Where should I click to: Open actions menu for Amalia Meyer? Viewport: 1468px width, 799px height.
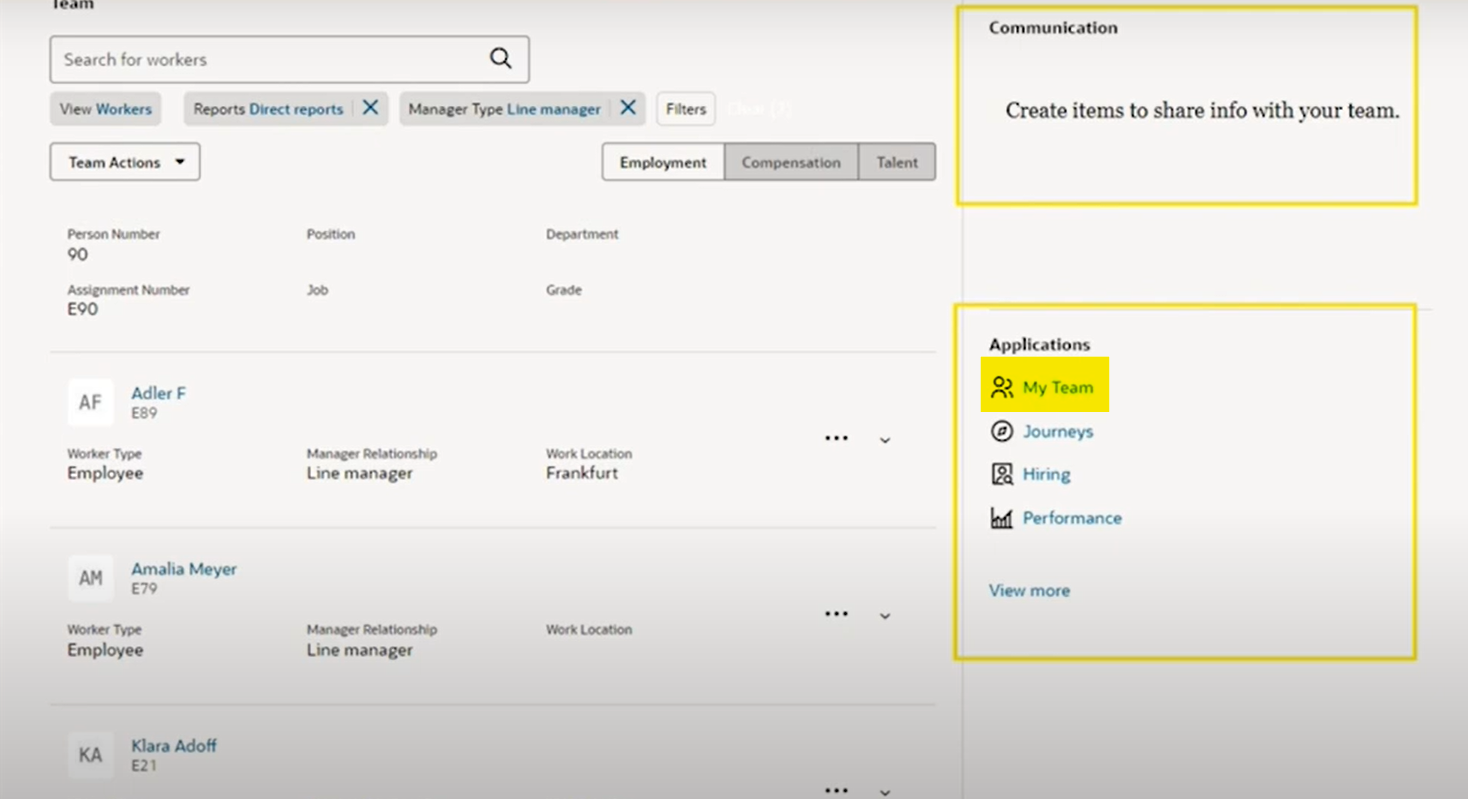click(836, 613)
